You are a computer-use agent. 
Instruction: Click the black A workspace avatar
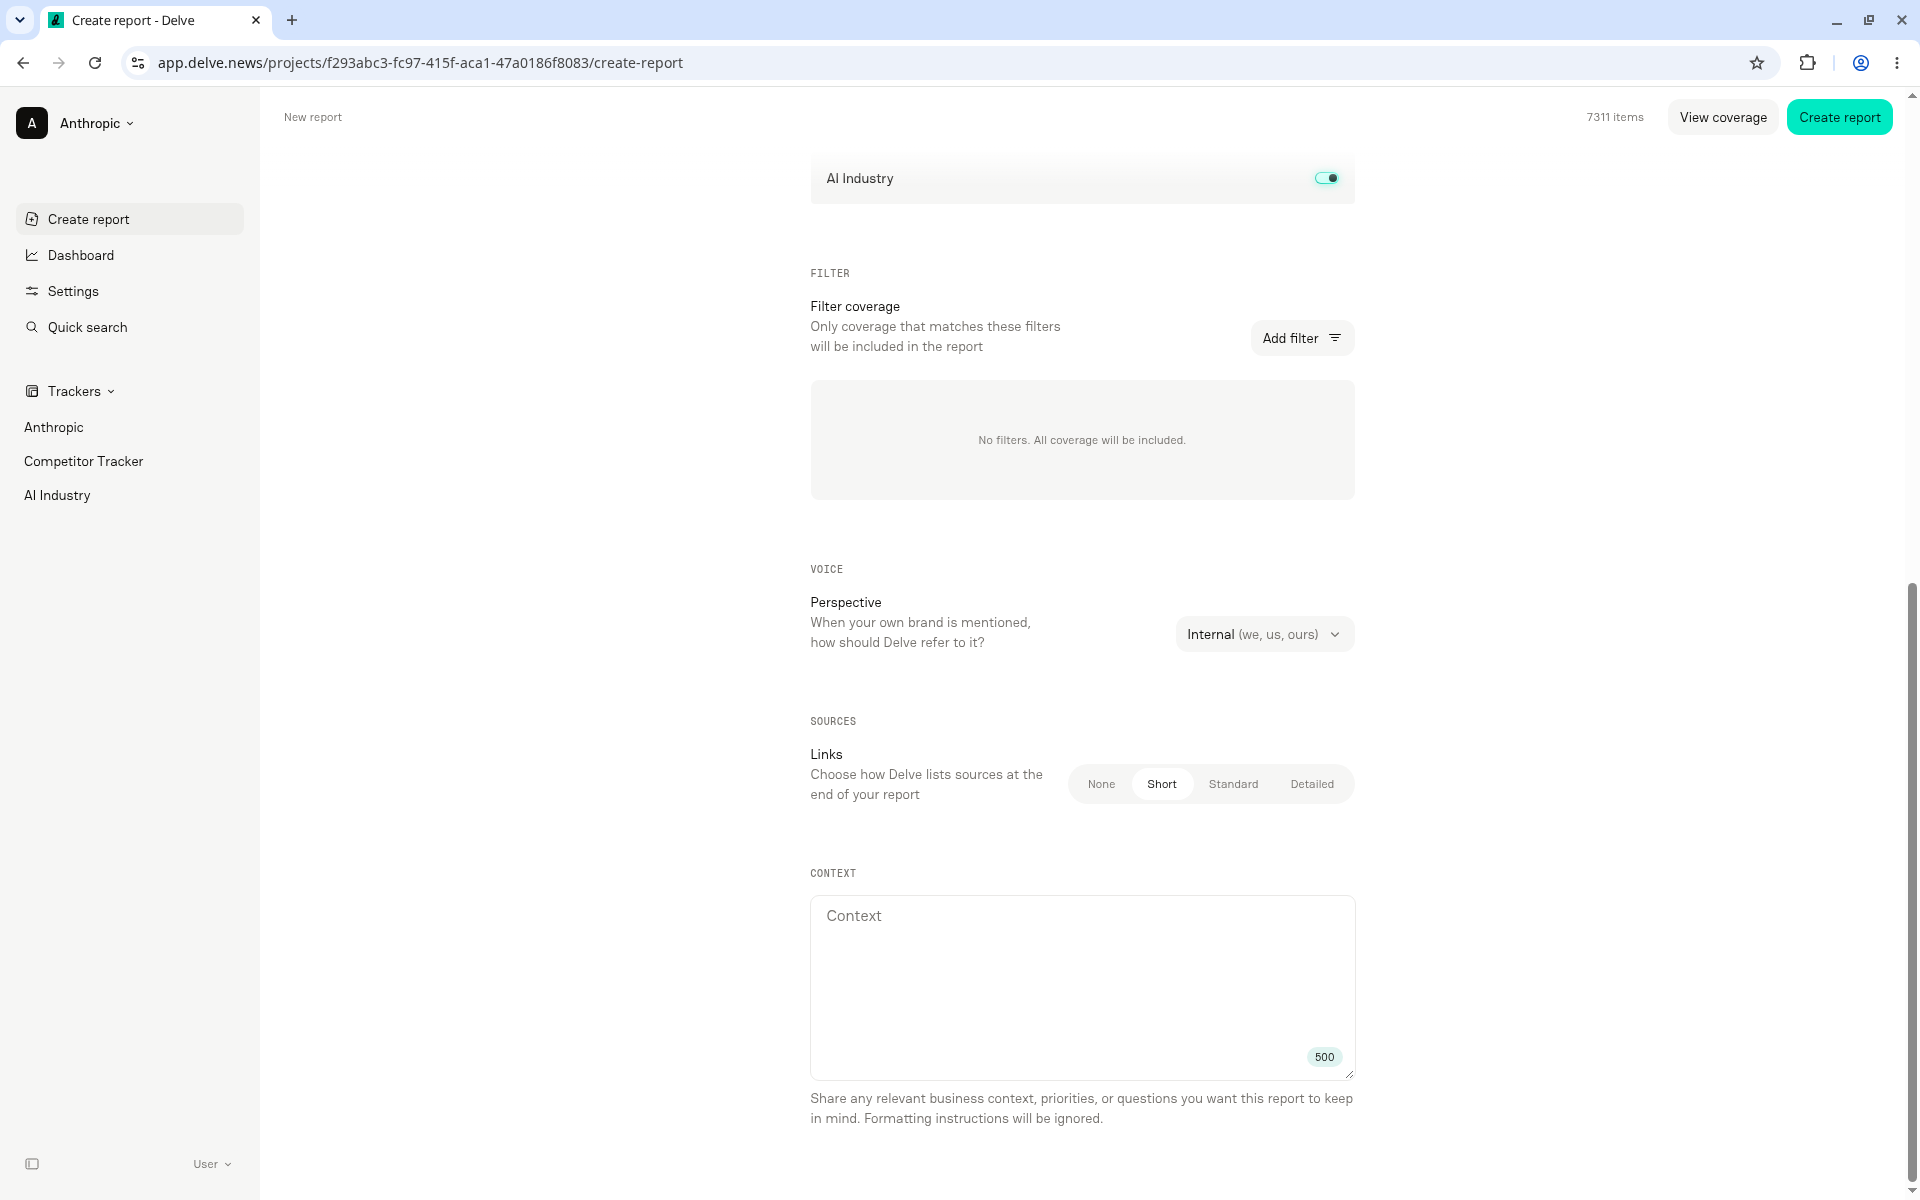pyautogui.click(x=32, y=123)
